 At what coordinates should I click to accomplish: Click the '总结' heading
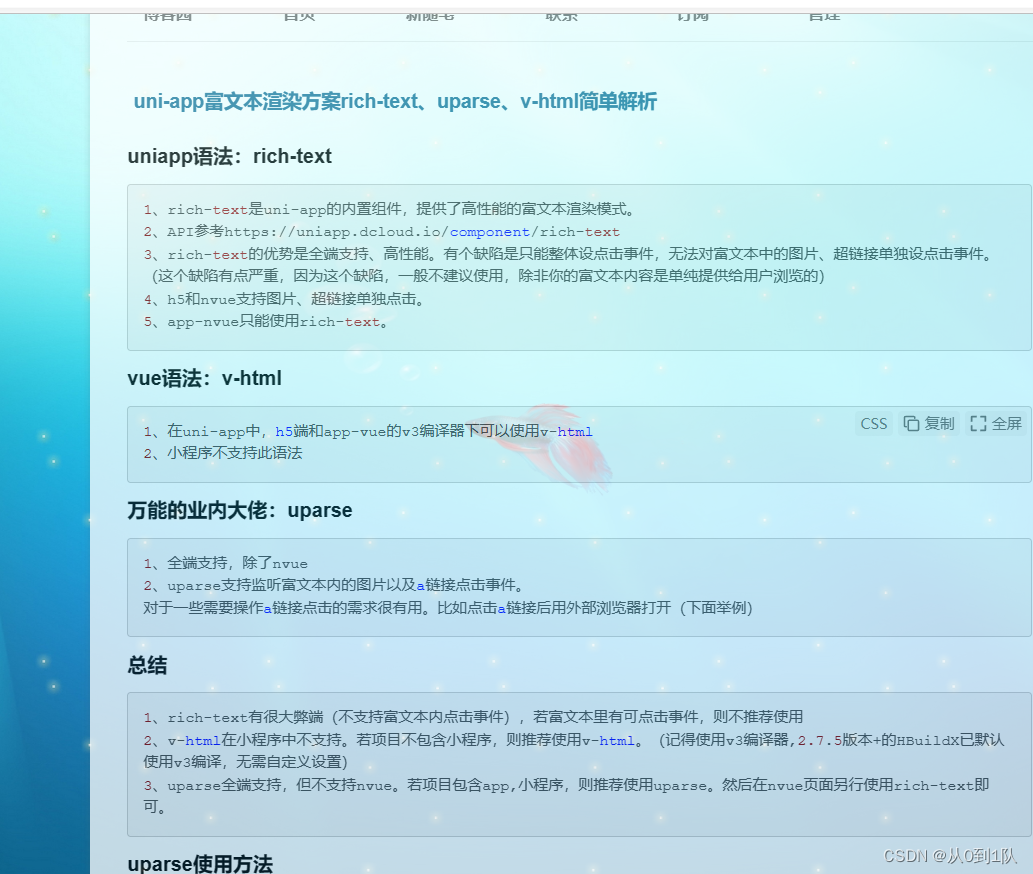tap(147, 665)
